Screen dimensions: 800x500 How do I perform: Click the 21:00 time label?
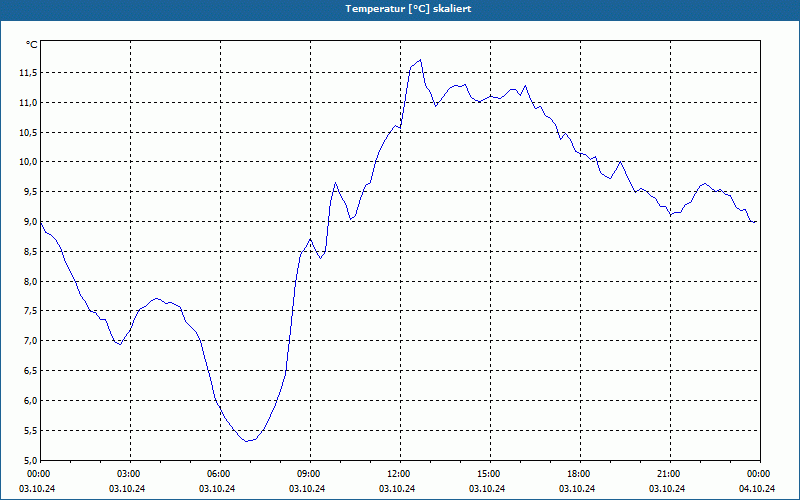tap(668, 474)
